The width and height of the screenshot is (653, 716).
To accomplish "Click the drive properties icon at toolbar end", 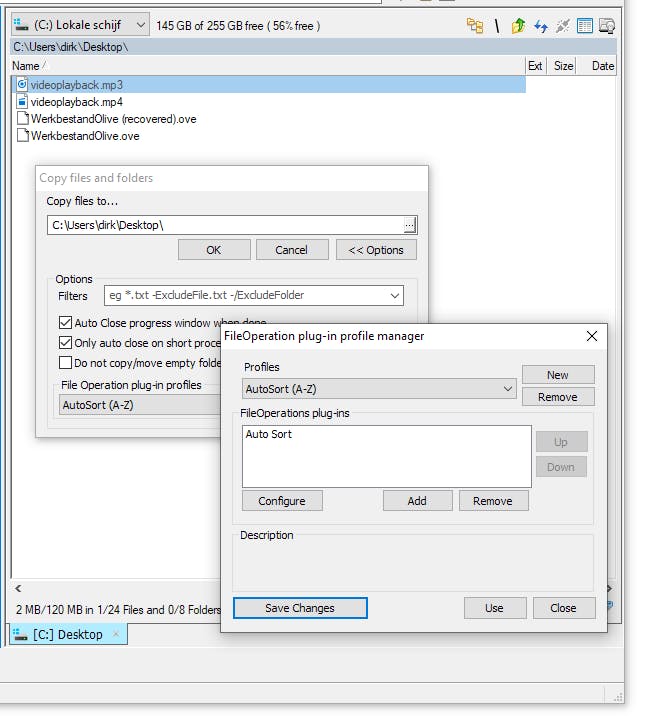I will pos(607,26).
